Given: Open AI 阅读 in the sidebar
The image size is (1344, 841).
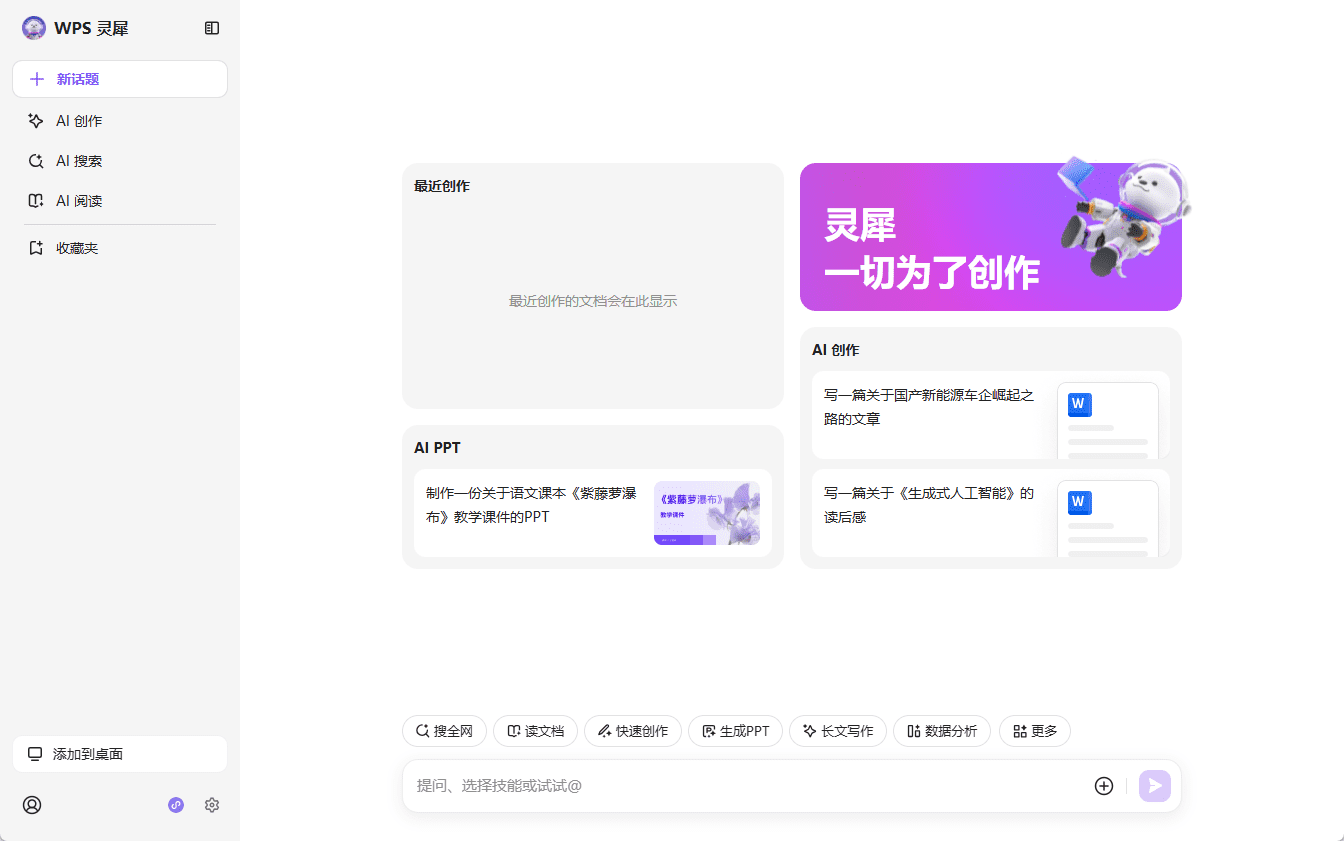Looking at the screenshot, I should (79, 201).
